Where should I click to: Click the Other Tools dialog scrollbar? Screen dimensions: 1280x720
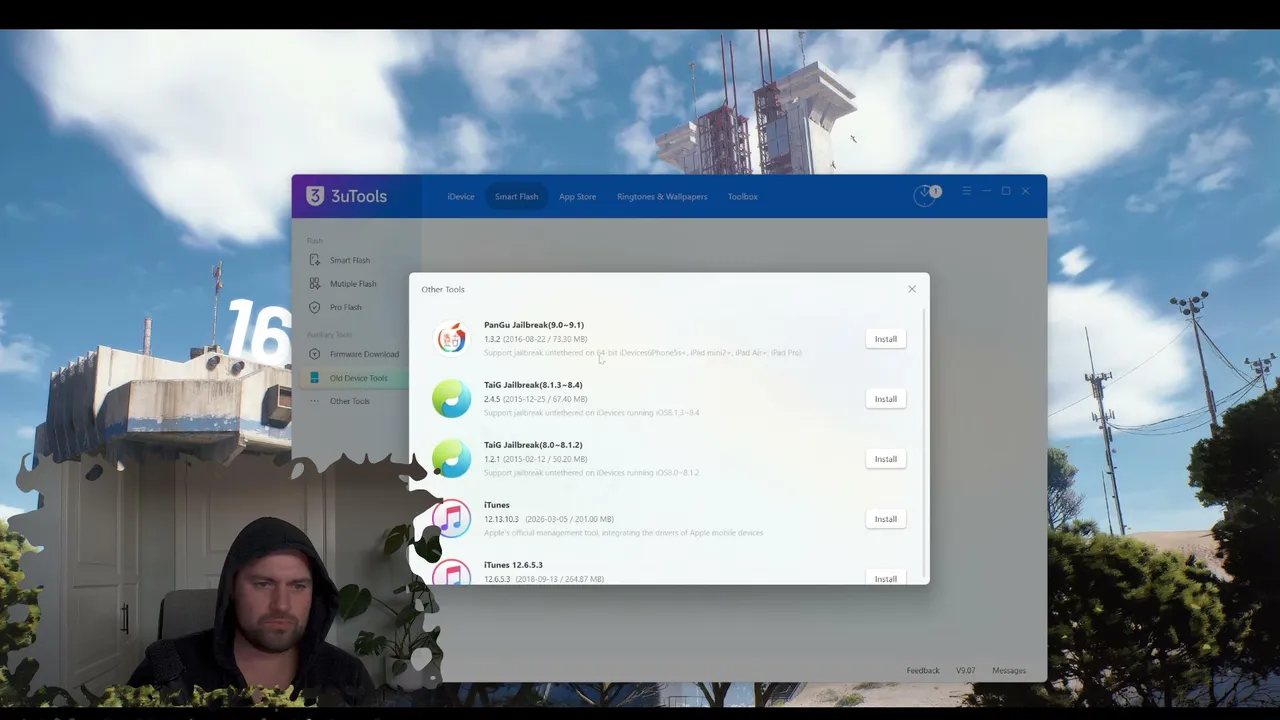tap(925, 445)
